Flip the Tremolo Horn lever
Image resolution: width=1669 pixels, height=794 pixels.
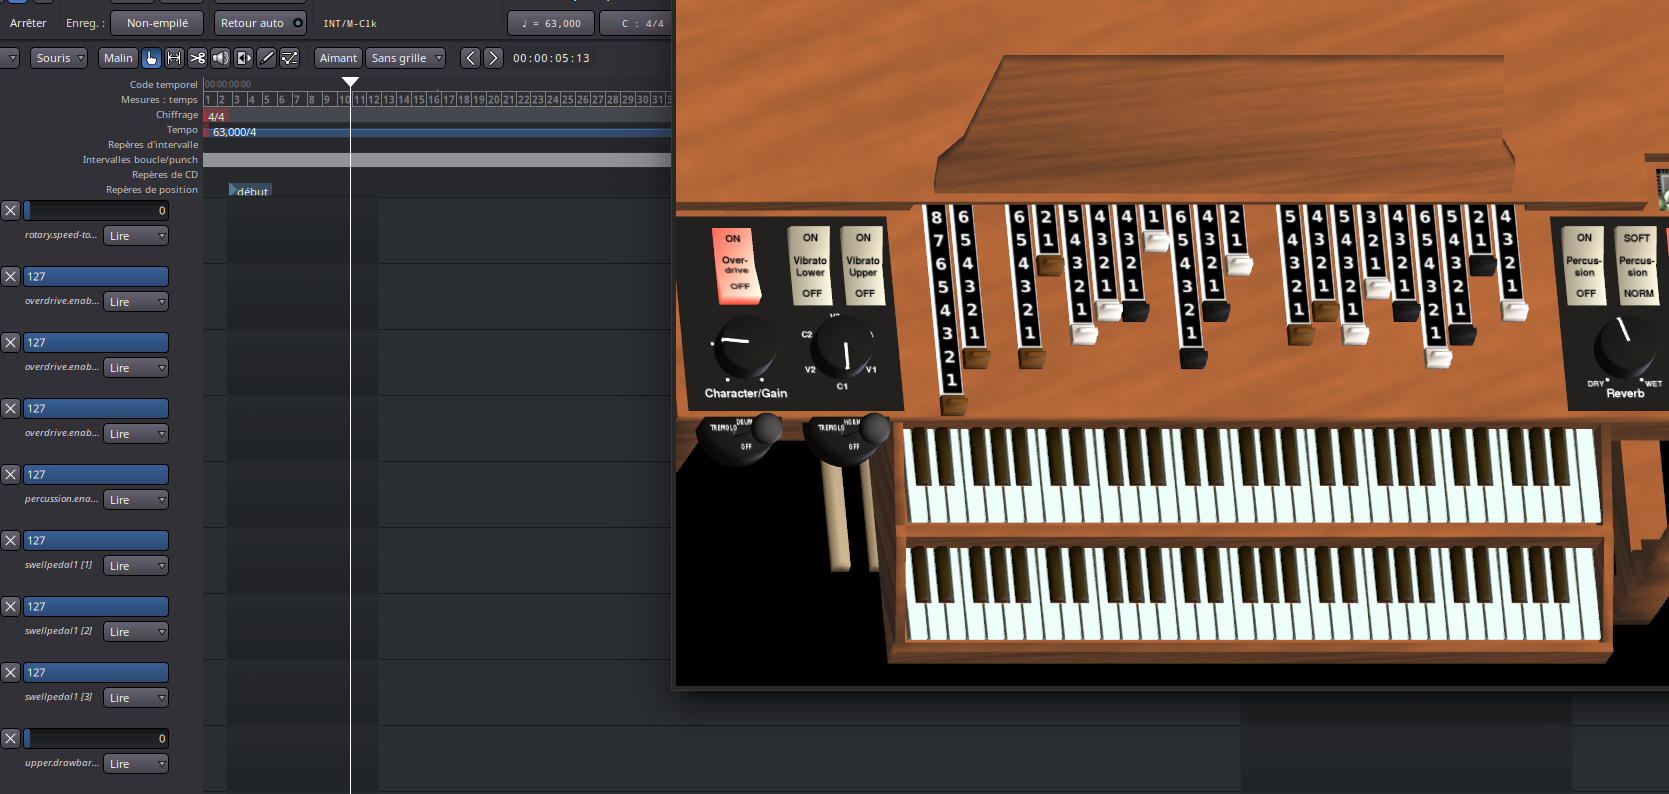coord(875,429)
